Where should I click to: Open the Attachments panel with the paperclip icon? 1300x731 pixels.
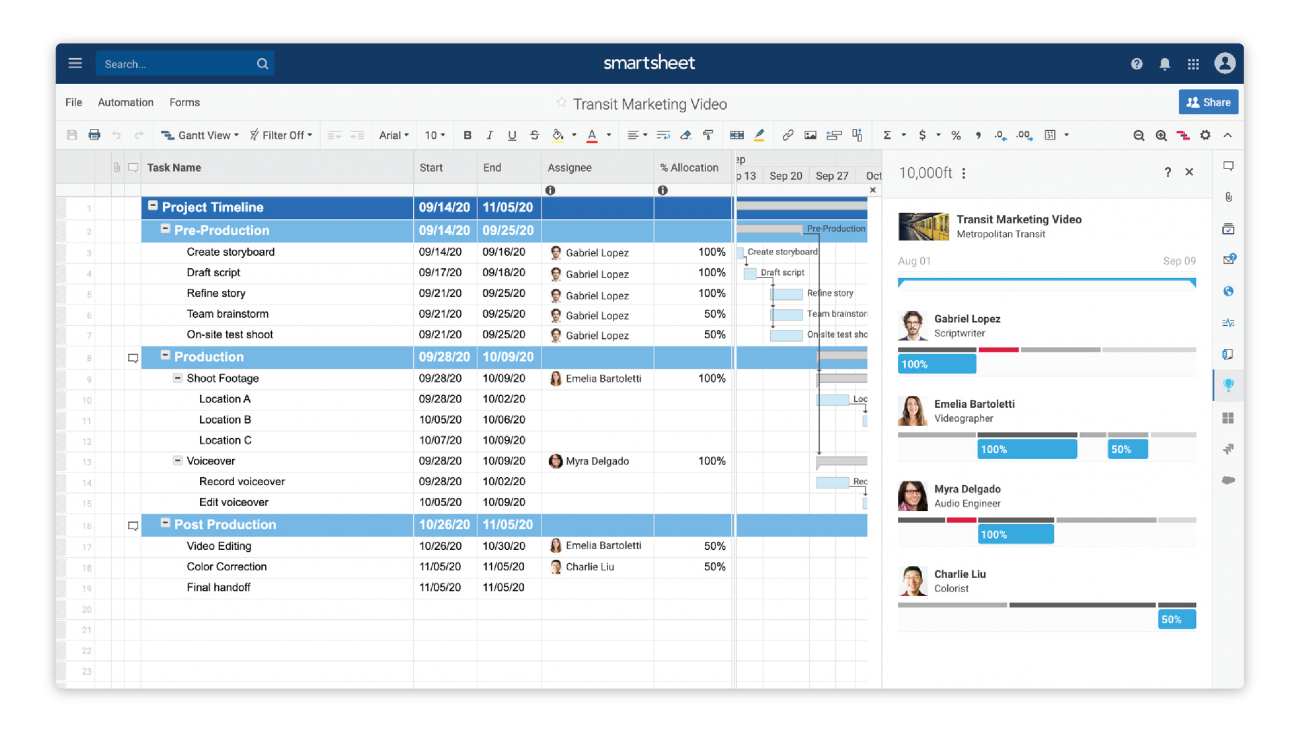click(x=1228, y=197)
